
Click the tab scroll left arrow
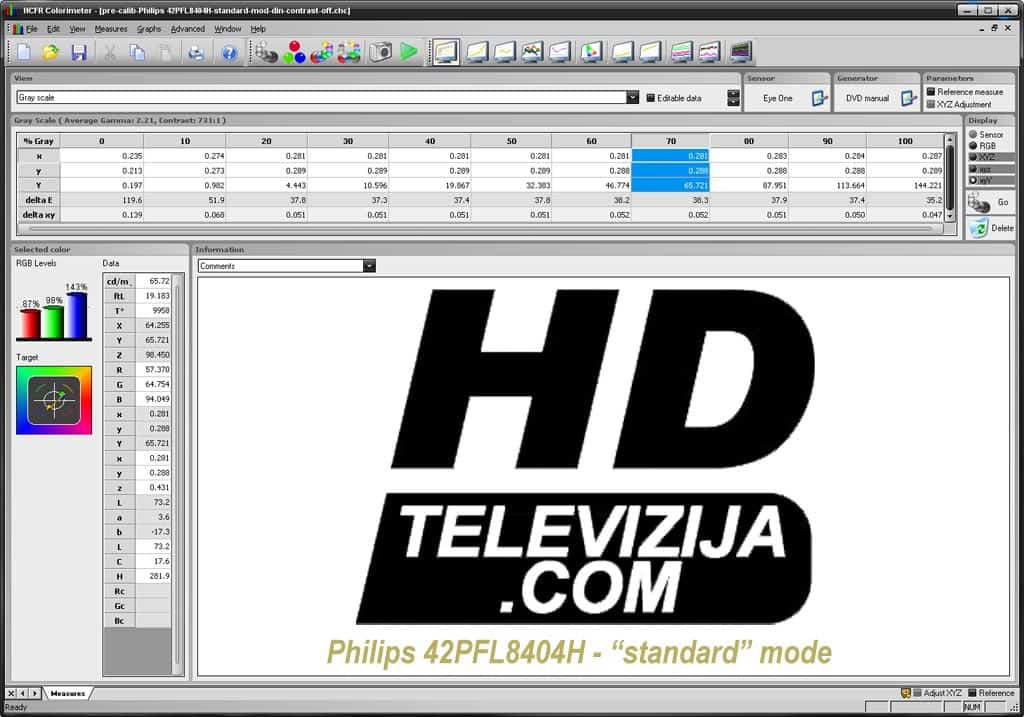click(23, 693)
